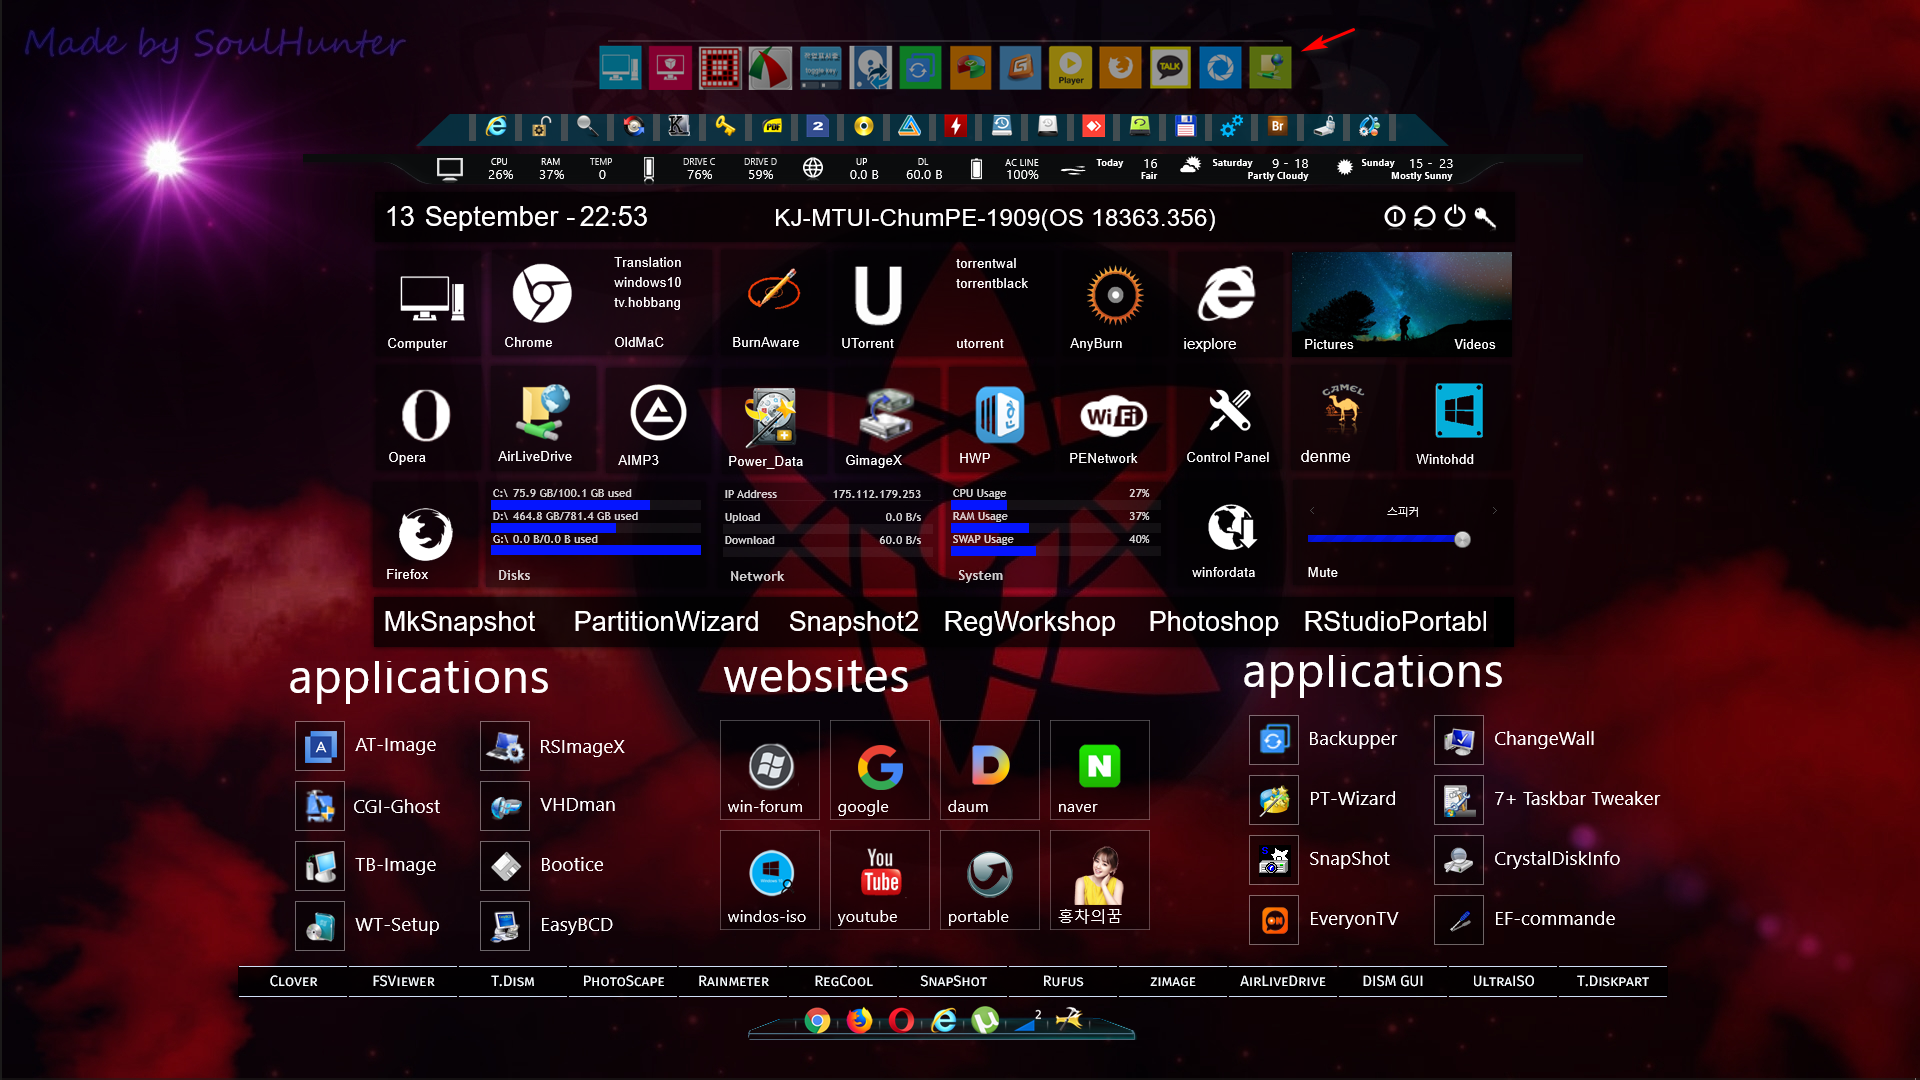Viewport: 1920px width, 1080px height.
Task: Click the torrentwal link
Action: (986, 263)
